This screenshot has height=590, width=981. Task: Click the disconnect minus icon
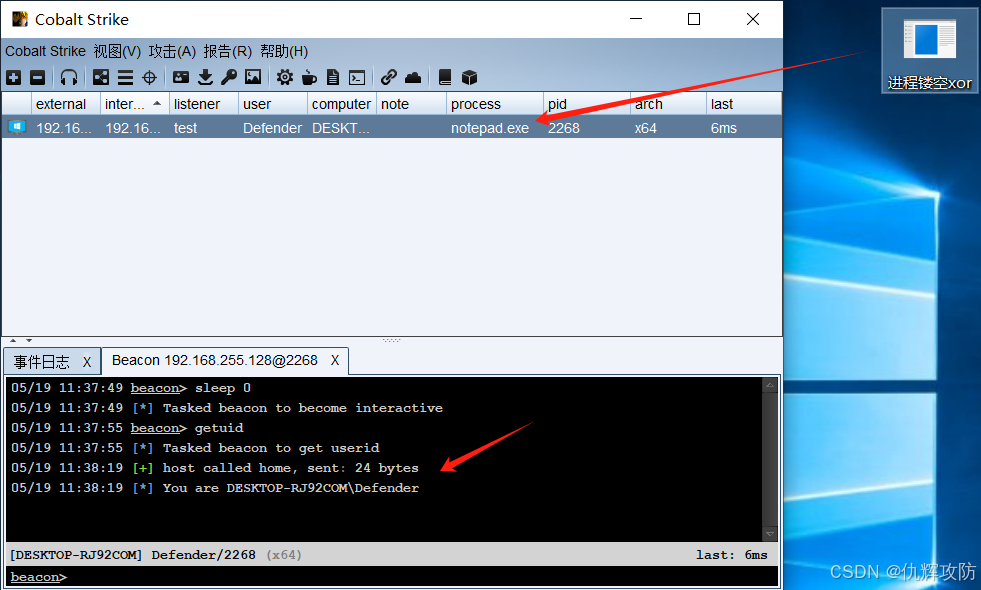coord(38,78)
